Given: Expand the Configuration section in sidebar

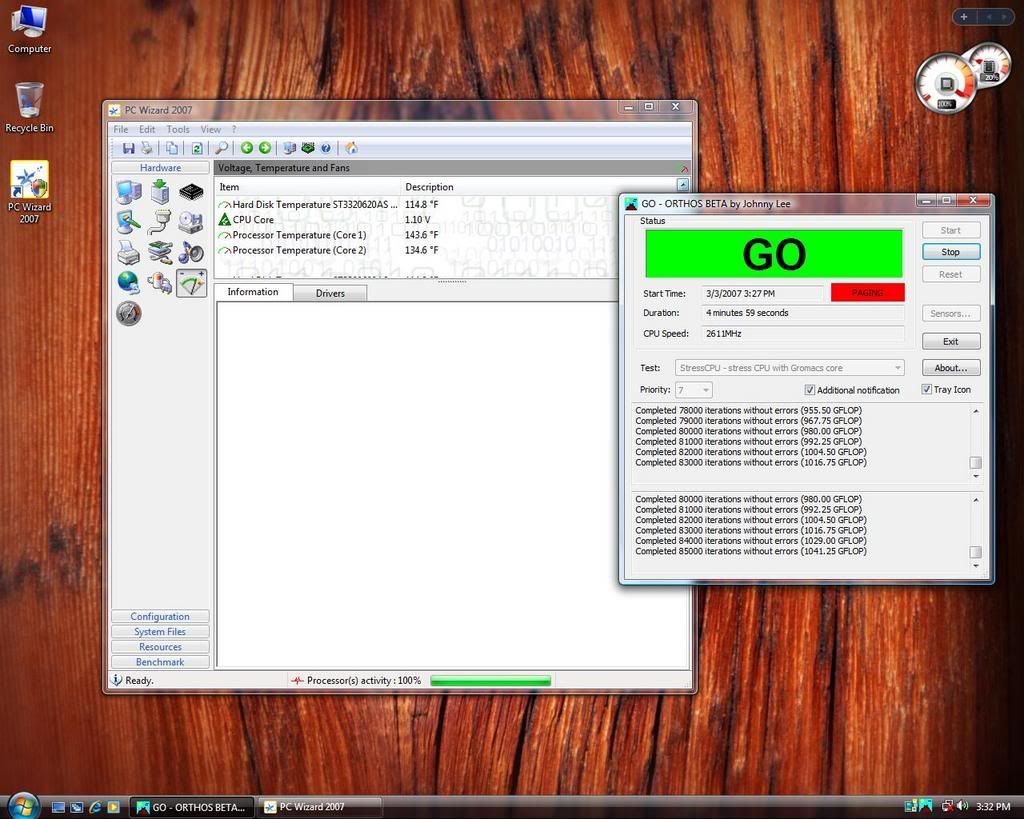Looking at the screenshot, I should pyautogui.click(x=160, y=617).
